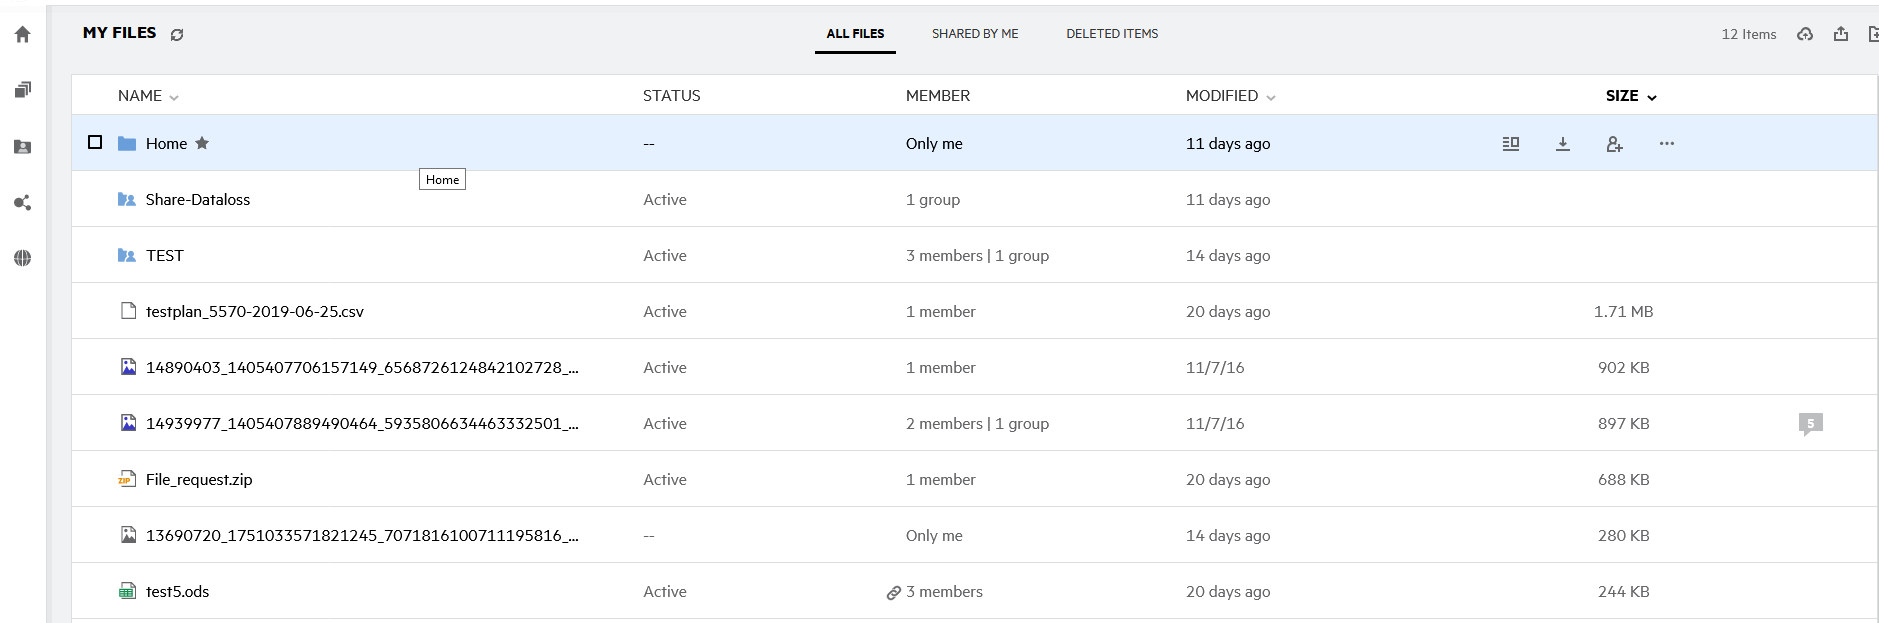The height and width of the screenshot is (623, 1879).
Task: Open more options ellipsis for Home folder
Action: click(x=1666, y=143)
